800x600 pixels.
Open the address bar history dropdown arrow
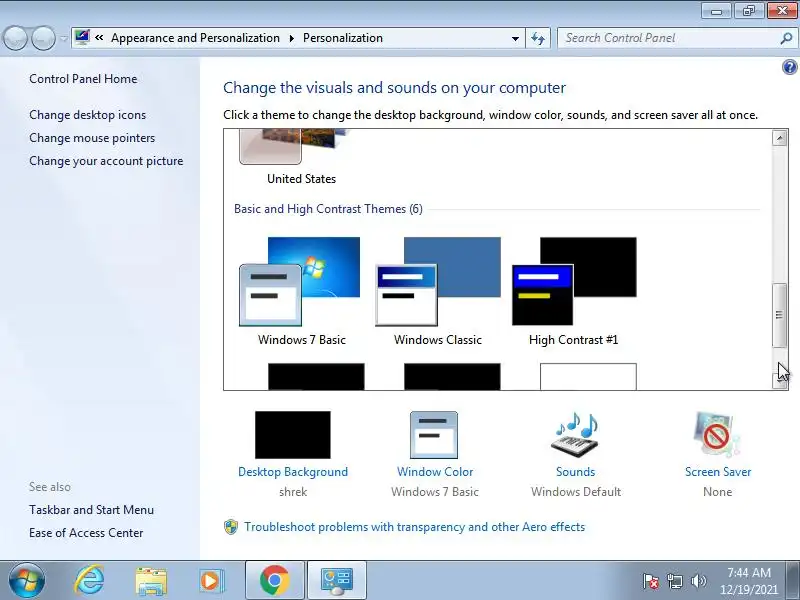pyautogui.click(x=515, y=39)
